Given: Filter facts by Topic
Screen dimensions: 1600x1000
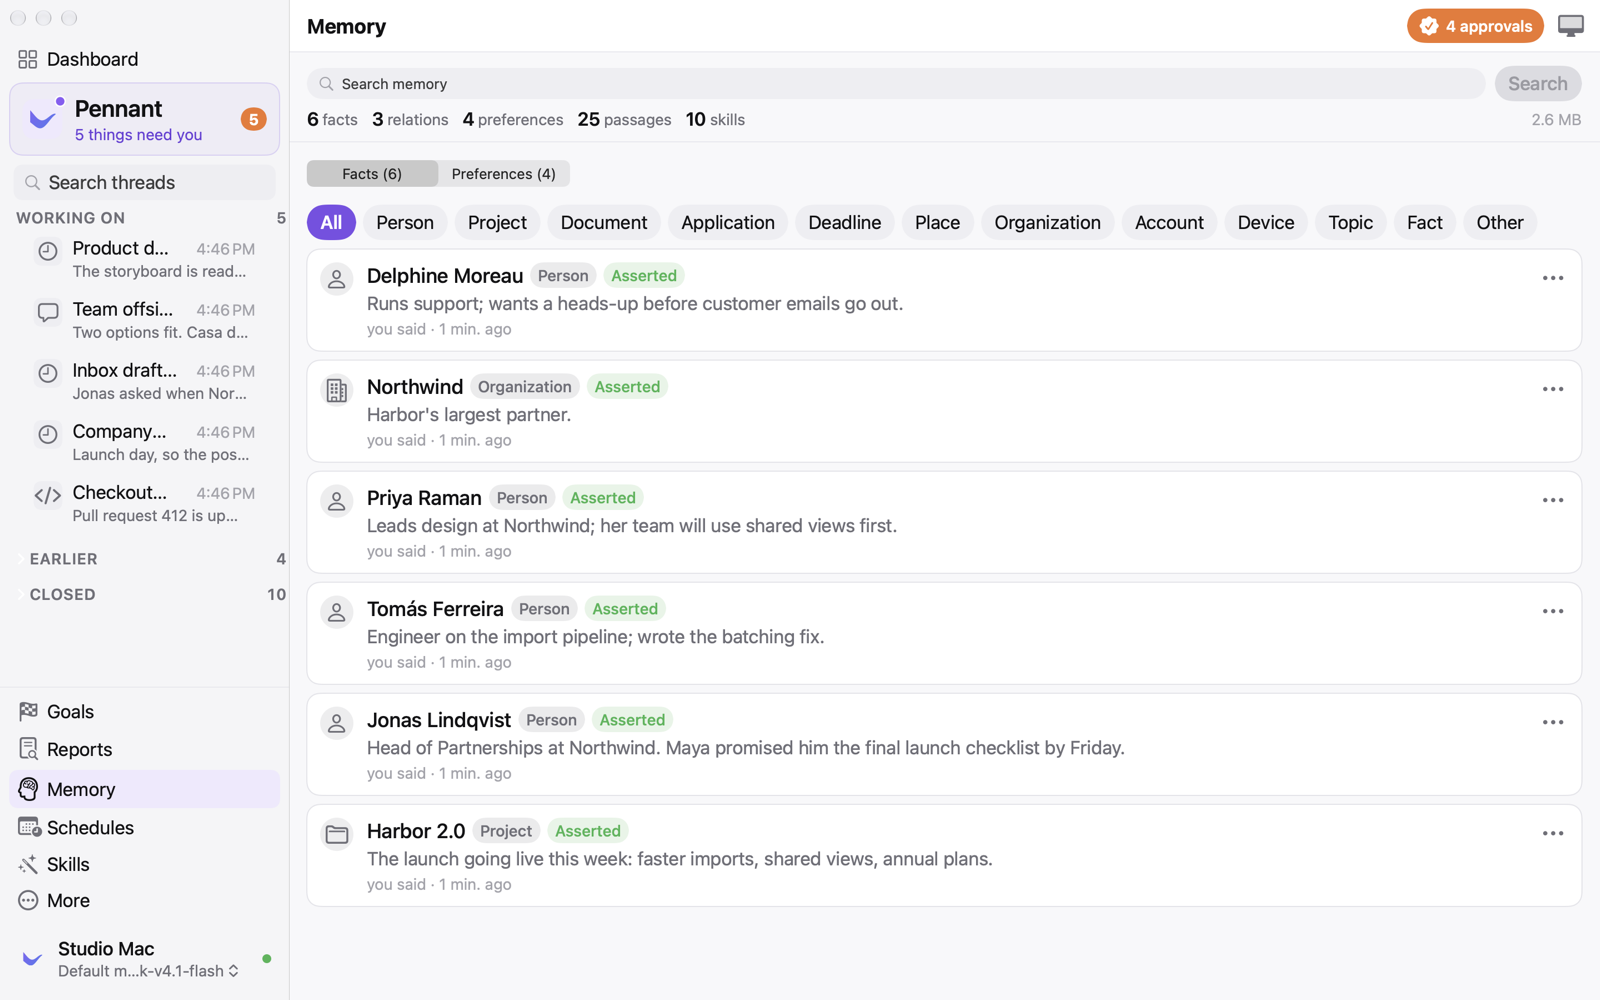Looking at the screenshot, I should pyautogui.click(x=1350, y=222).
